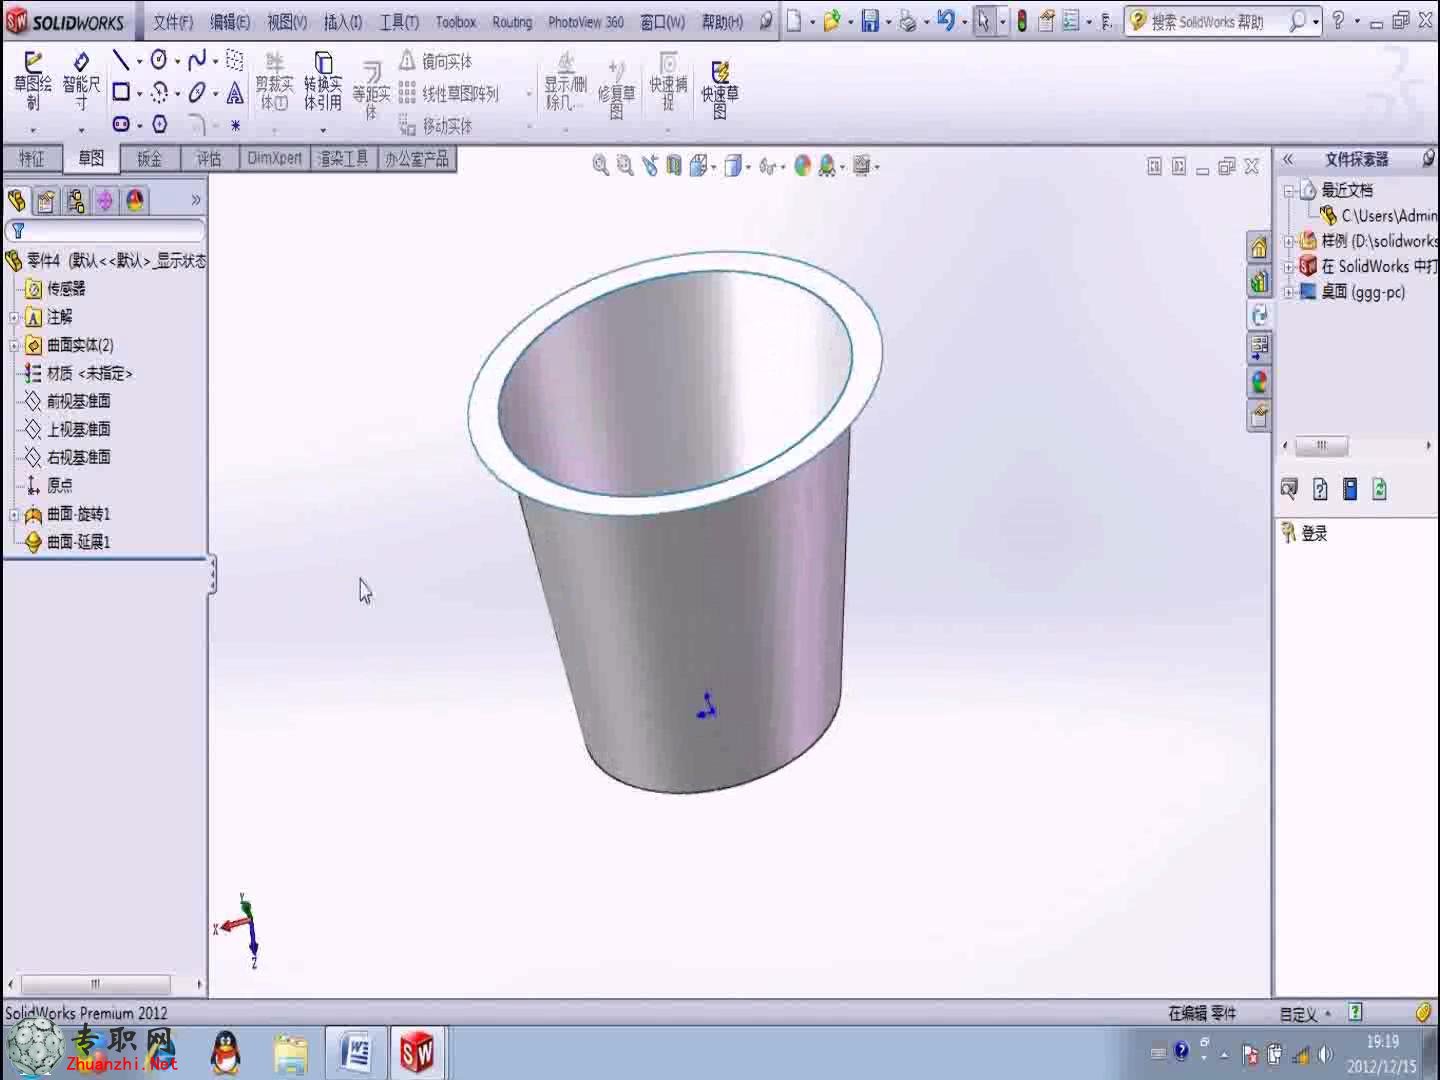Open the Line tool dropdown arrow

coord(138,62)
